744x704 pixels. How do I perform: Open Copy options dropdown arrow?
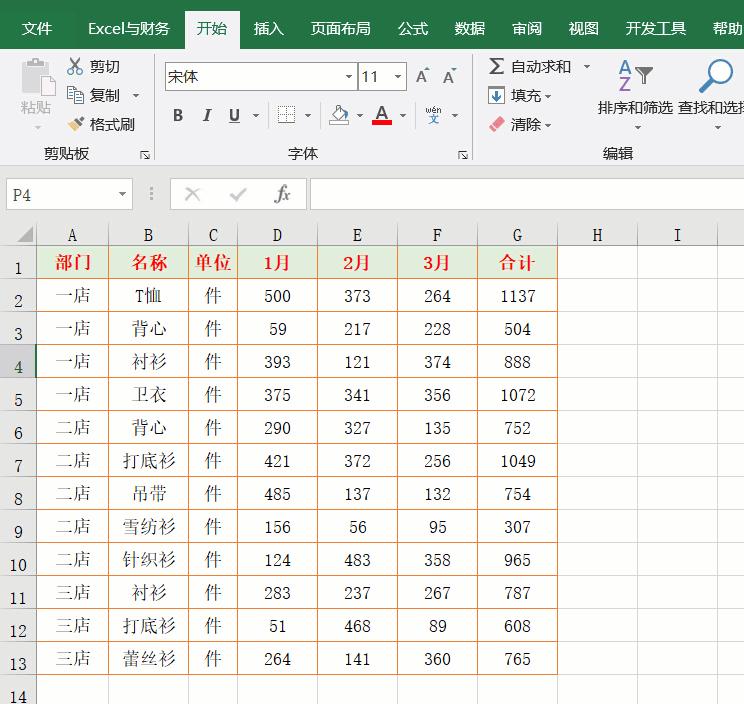pos(136,95)
